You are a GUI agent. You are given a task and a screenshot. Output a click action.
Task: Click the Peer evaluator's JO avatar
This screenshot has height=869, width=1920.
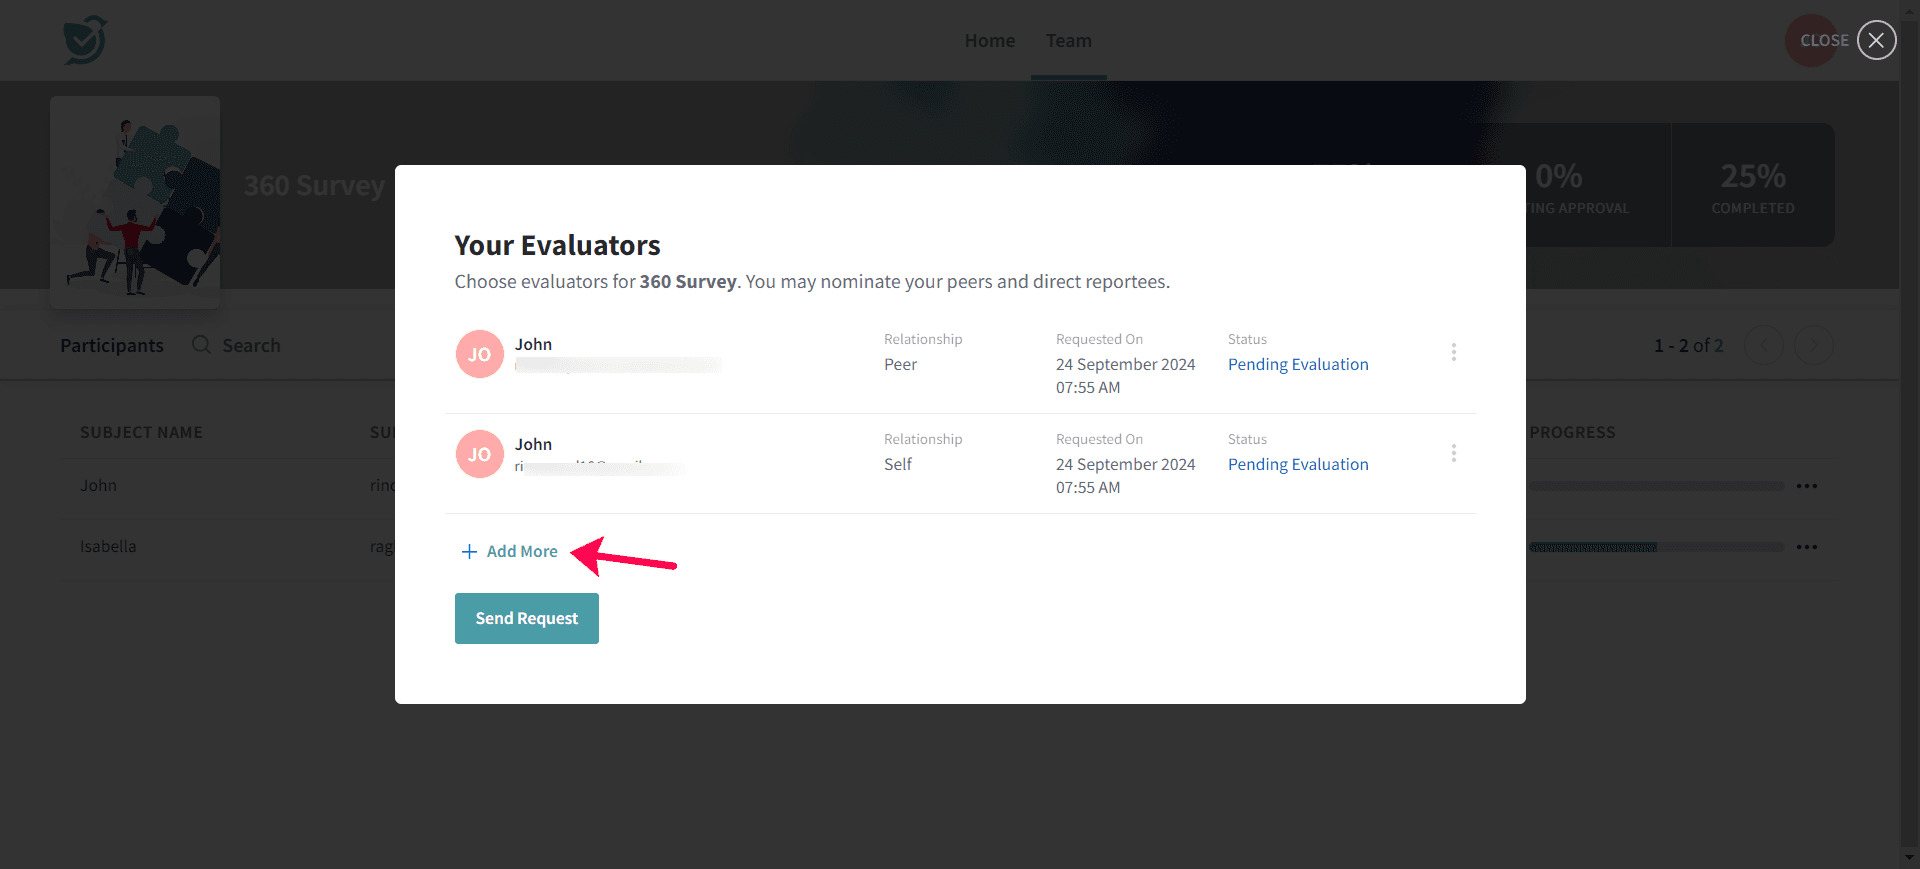(479, 354)
